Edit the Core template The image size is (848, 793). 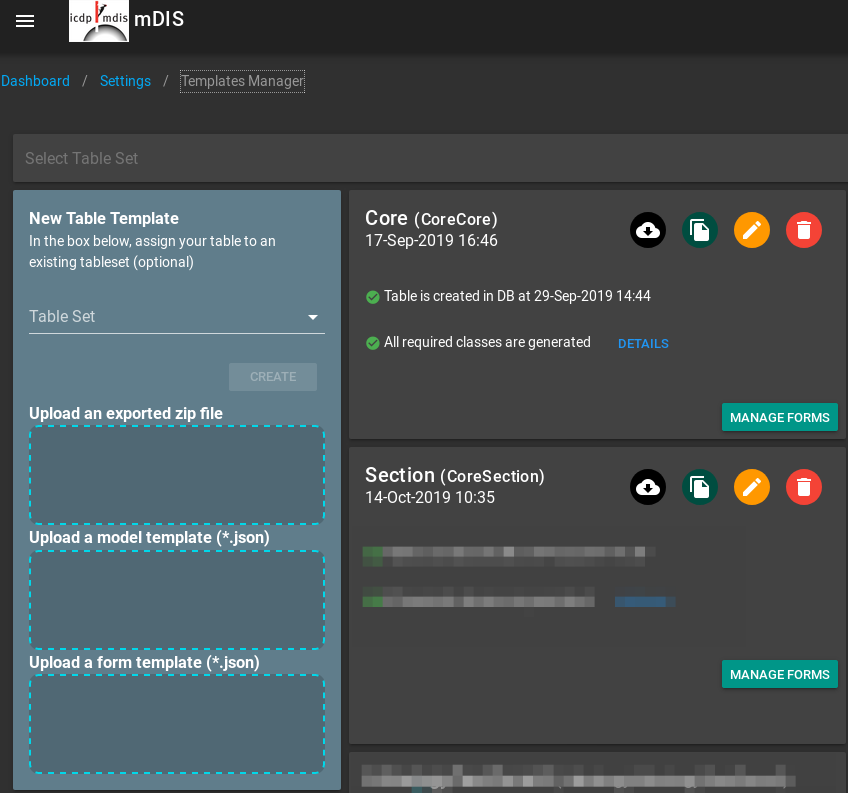752,231
